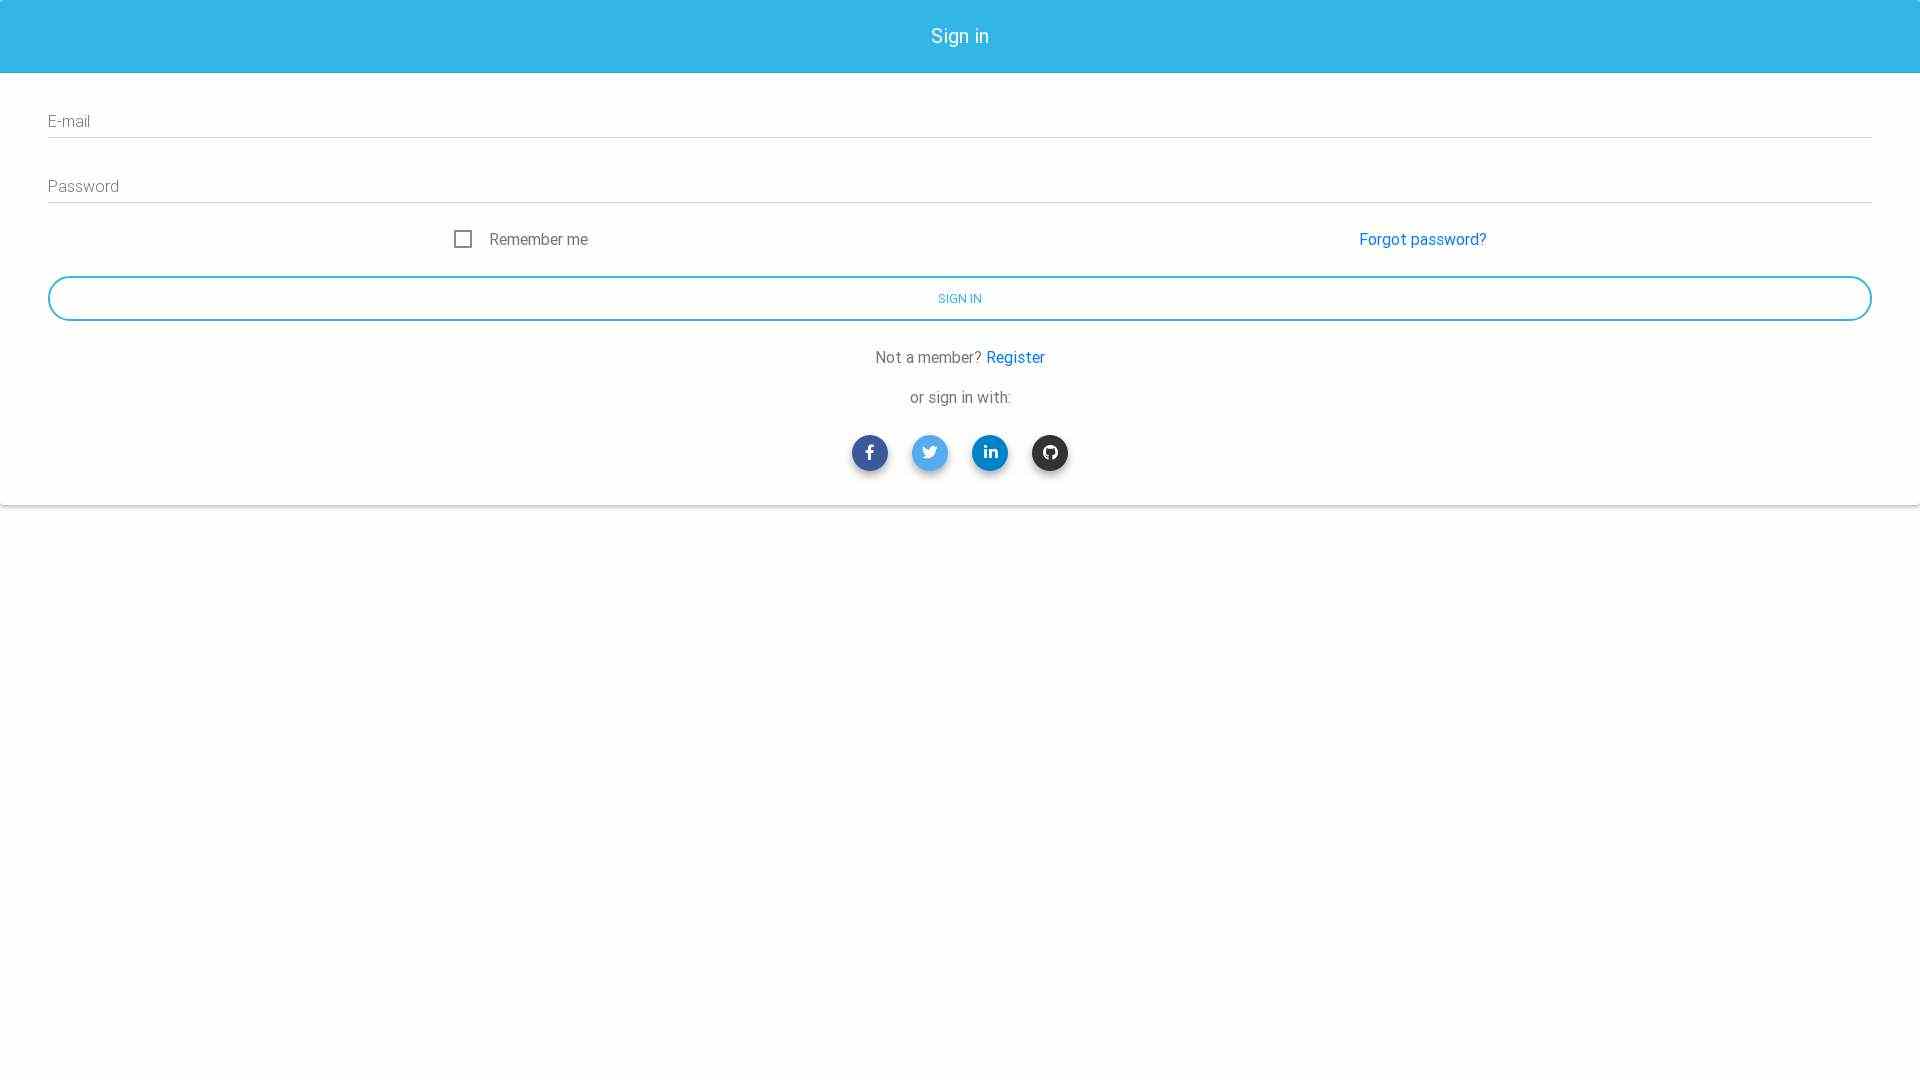Viewport: 1920px width, 1080px height.
Task: Click the 'Sign in' header title
Action: (959, 36)
